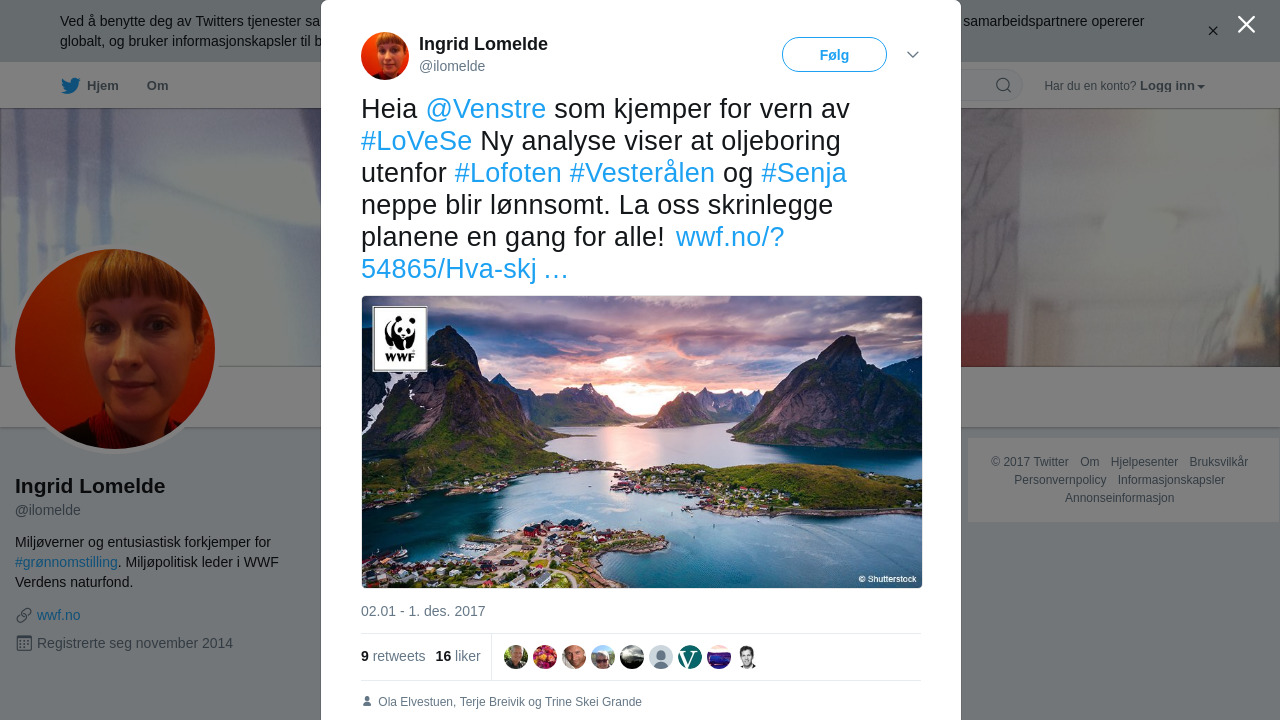Open the tweet options chevron menu
This screenshot has height=720, width=1280.
coord(913,55)
